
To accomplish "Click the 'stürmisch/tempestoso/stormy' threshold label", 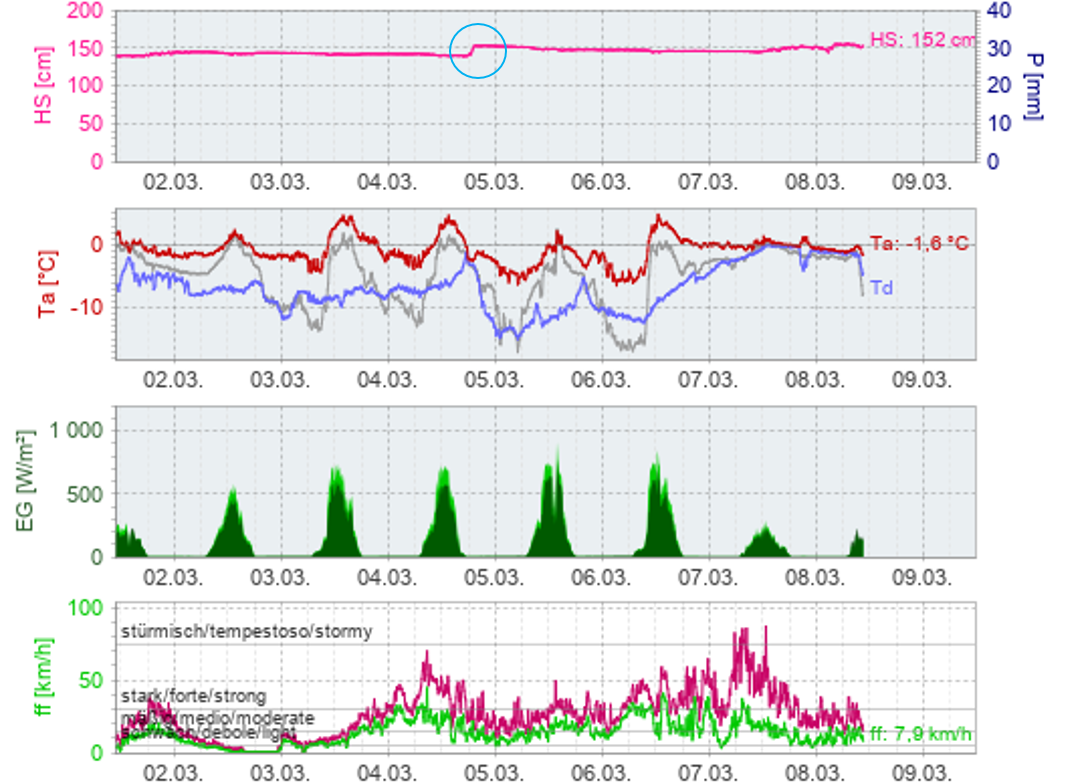I will click(x=247, y=631).
